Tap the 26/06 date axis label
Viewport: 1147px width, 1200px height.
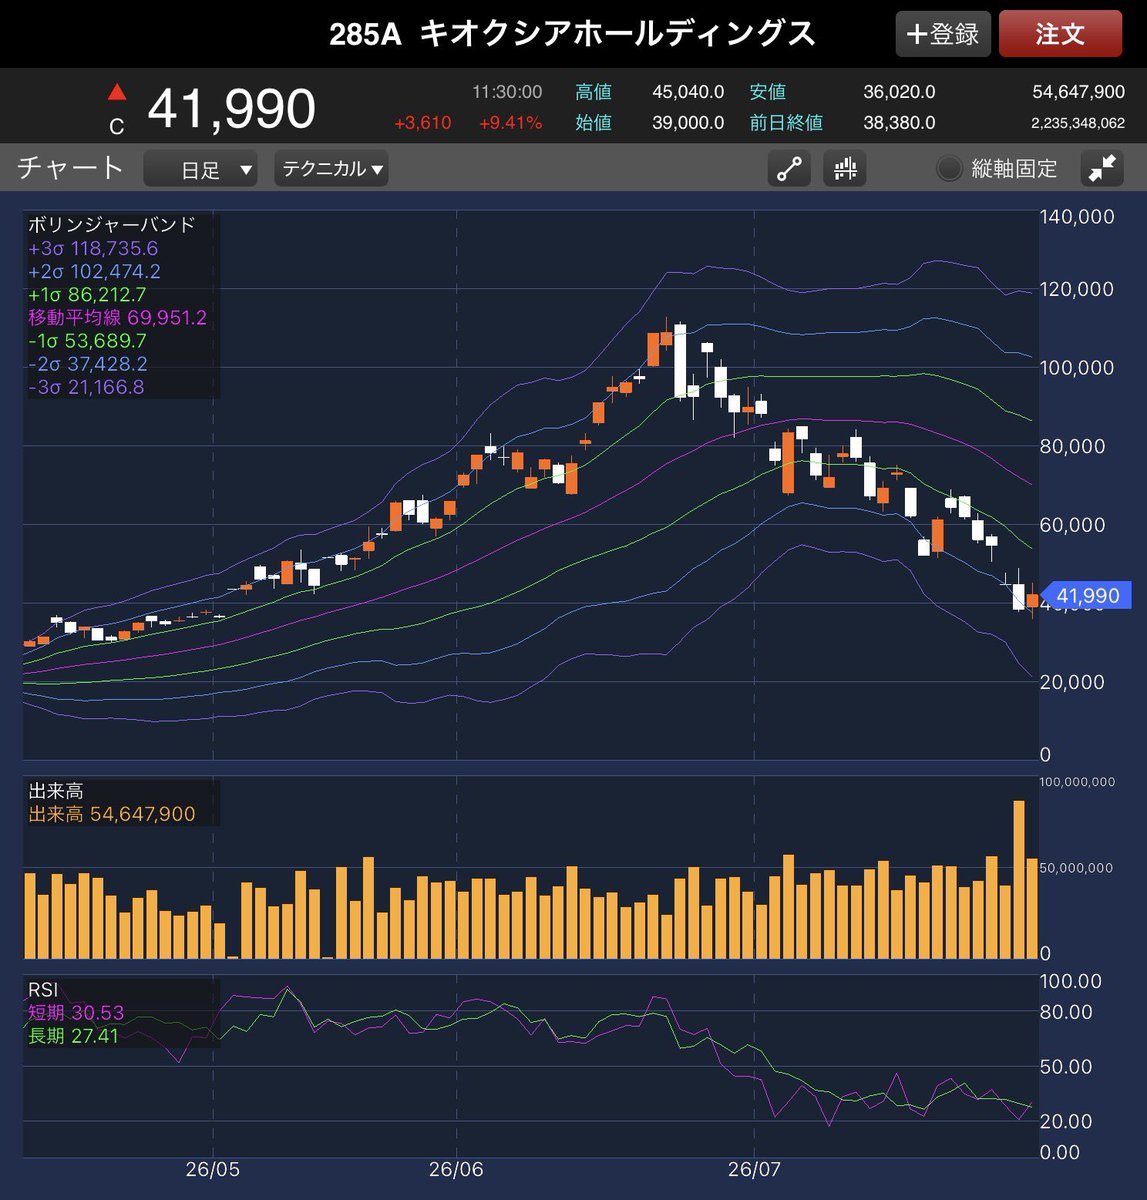tap(456, 1168)
